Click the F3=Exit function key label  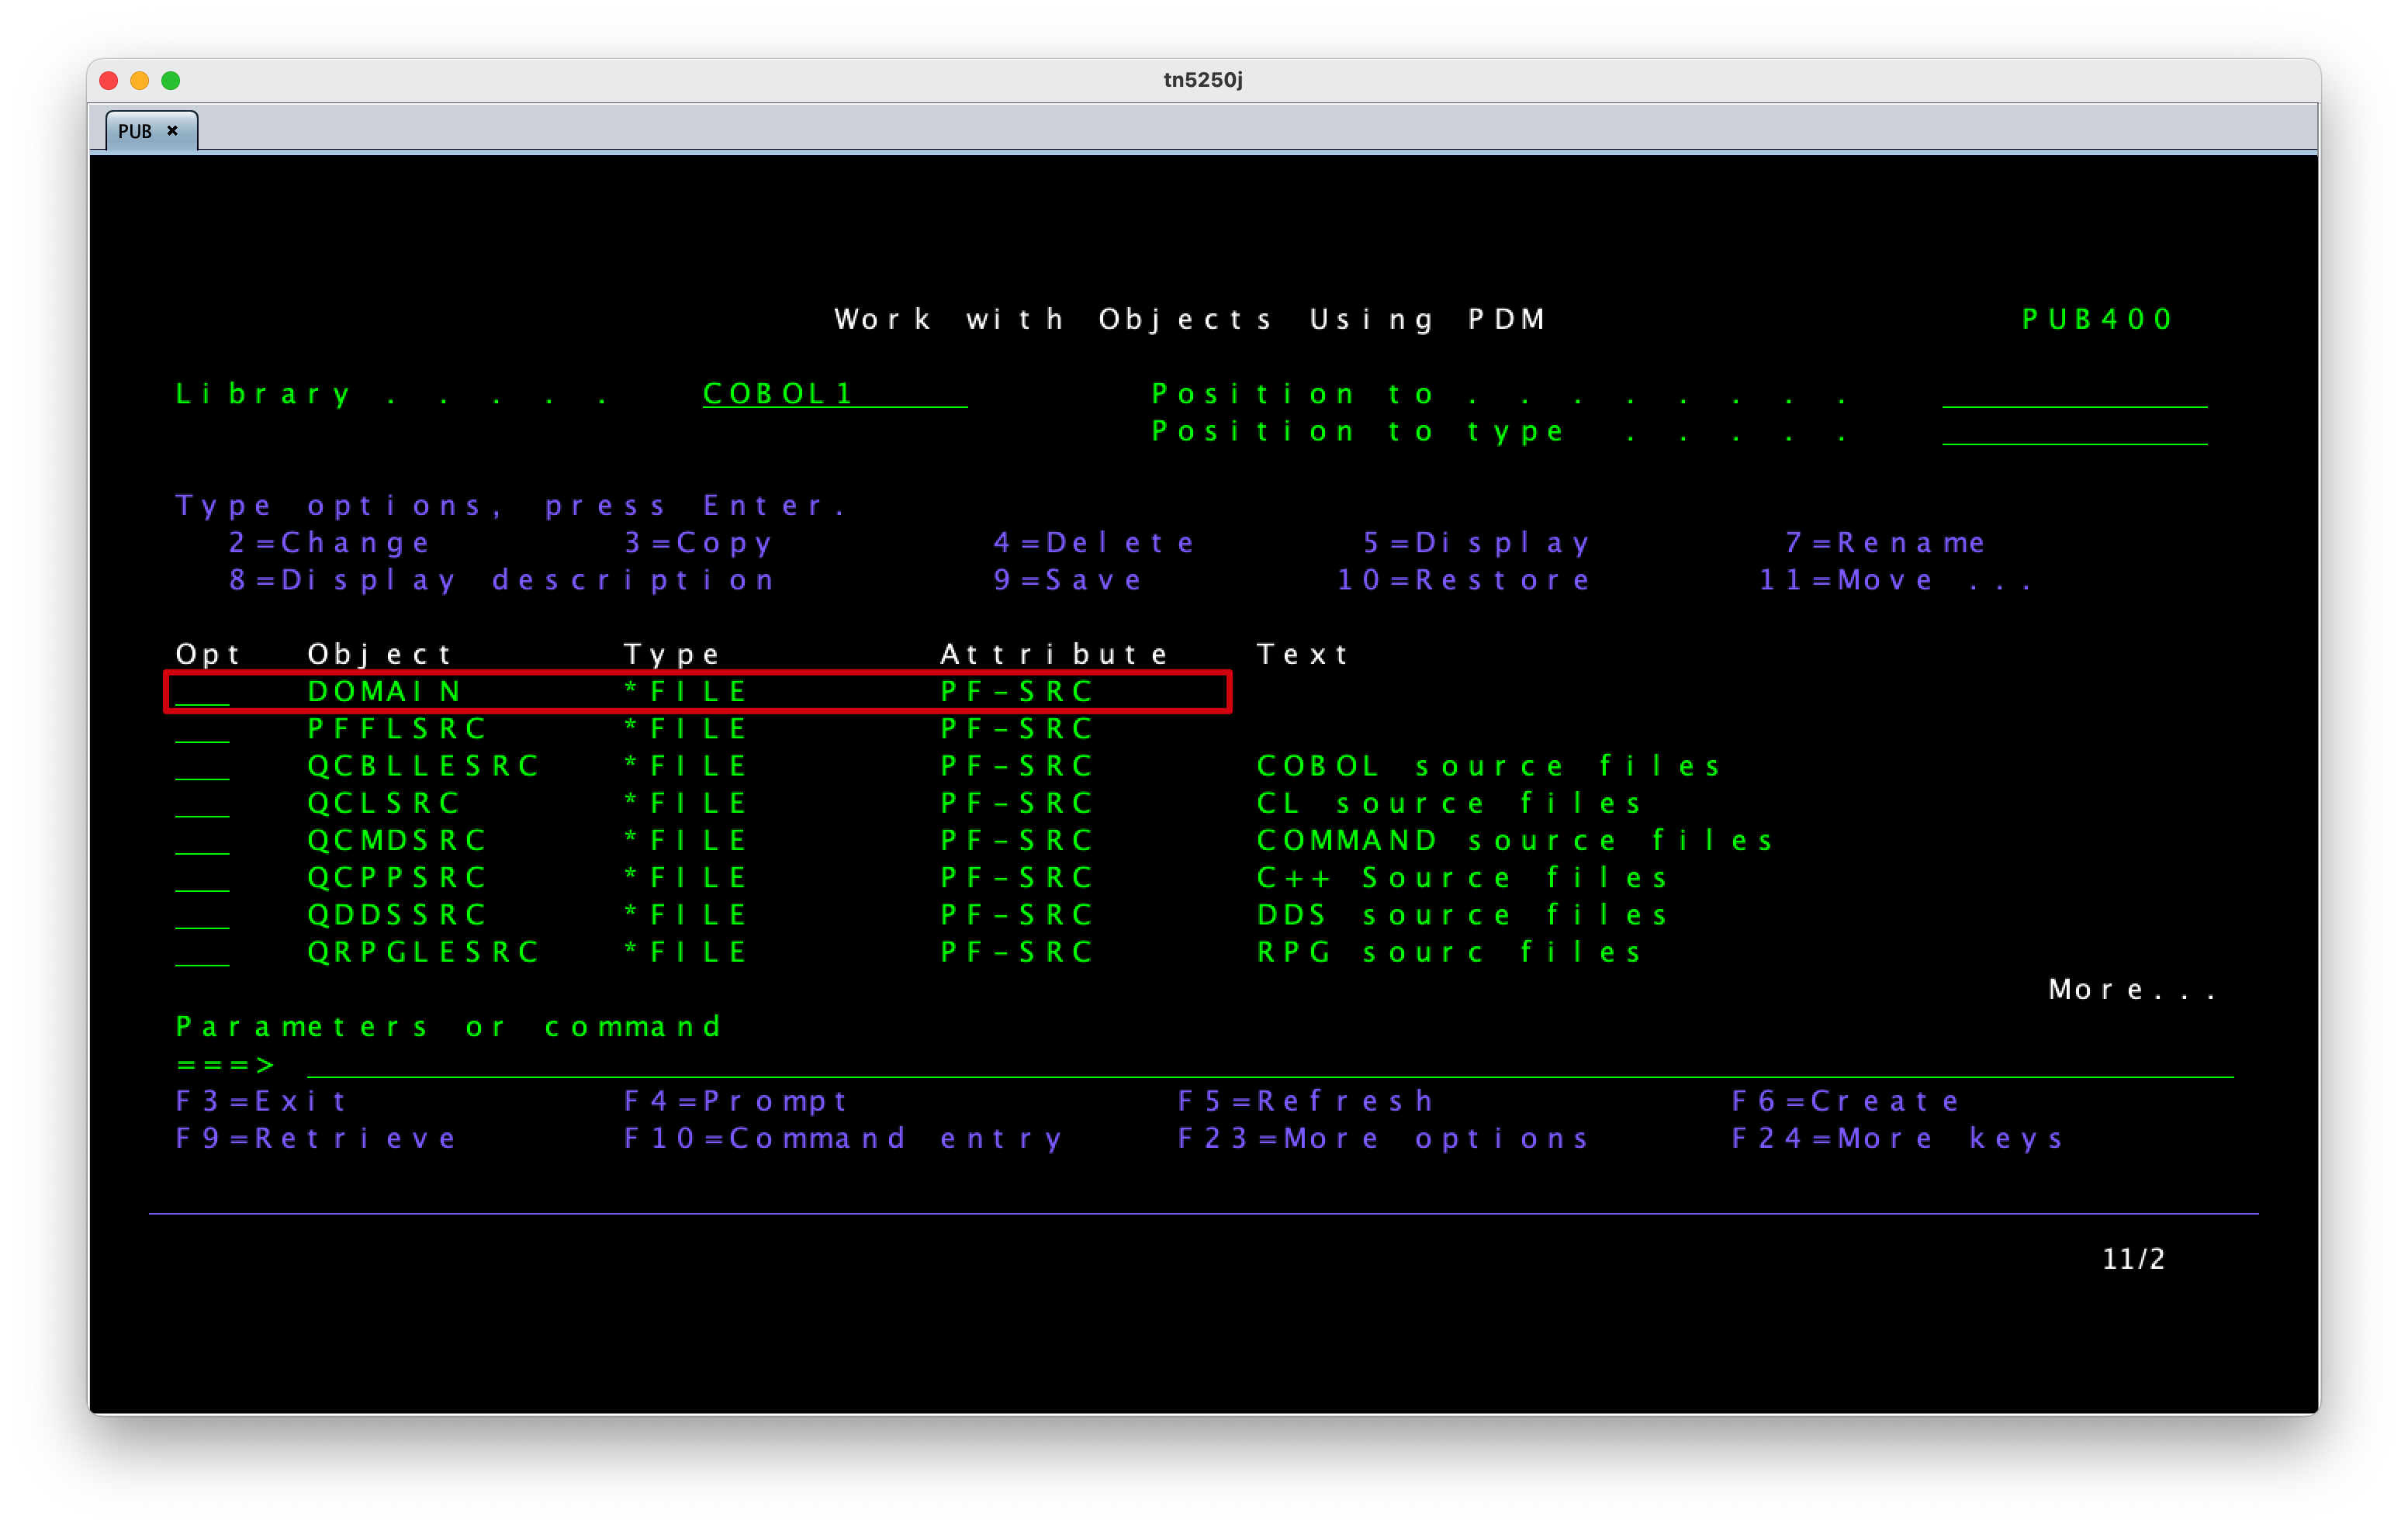coord(261,1101)
